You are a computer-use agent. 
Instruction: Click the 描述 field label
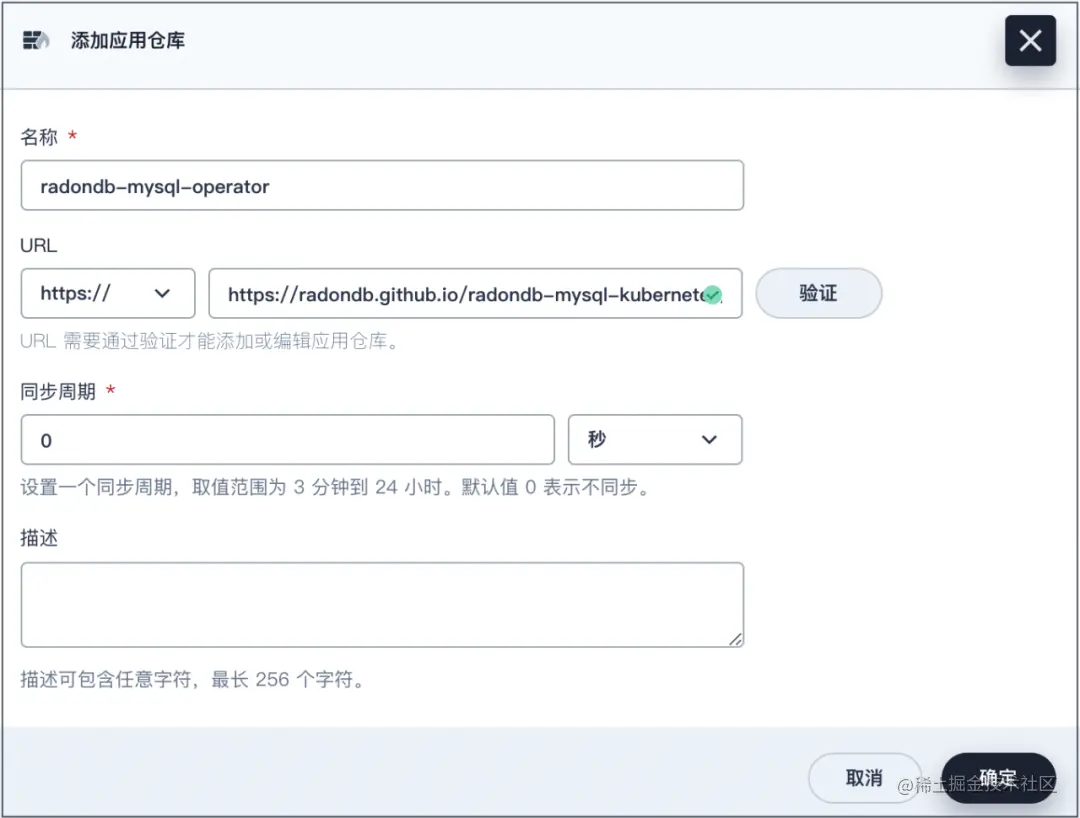click(39, 538)
